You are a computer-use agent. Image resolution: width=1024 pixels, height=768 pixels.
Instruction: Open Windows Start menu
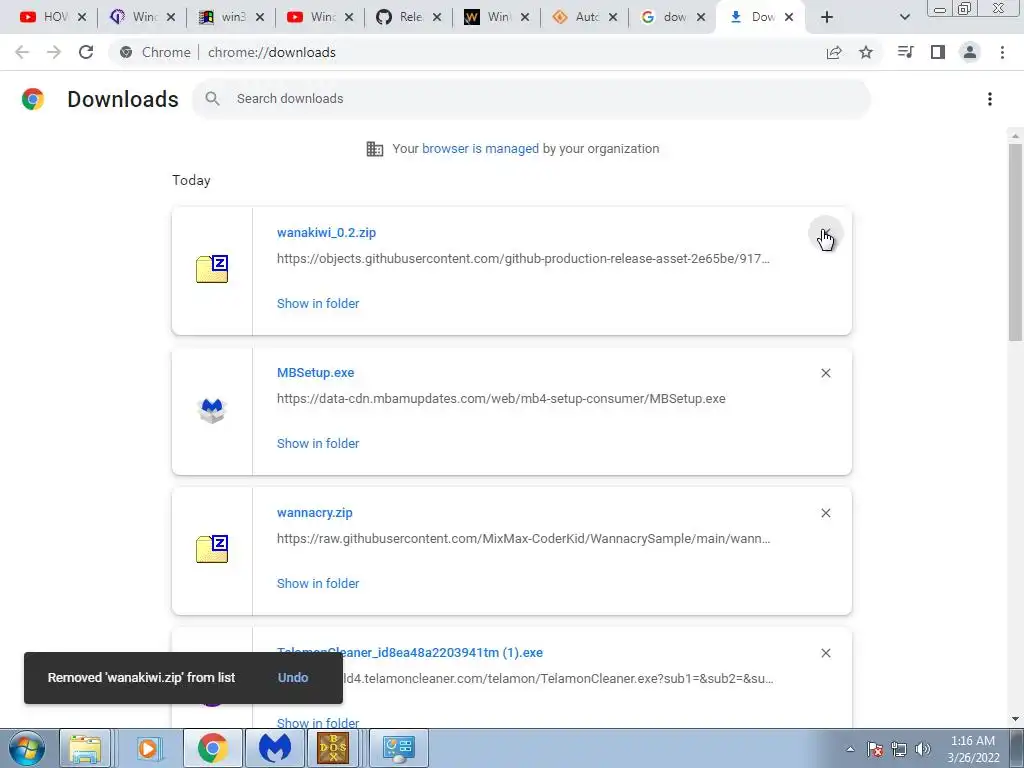27,748
